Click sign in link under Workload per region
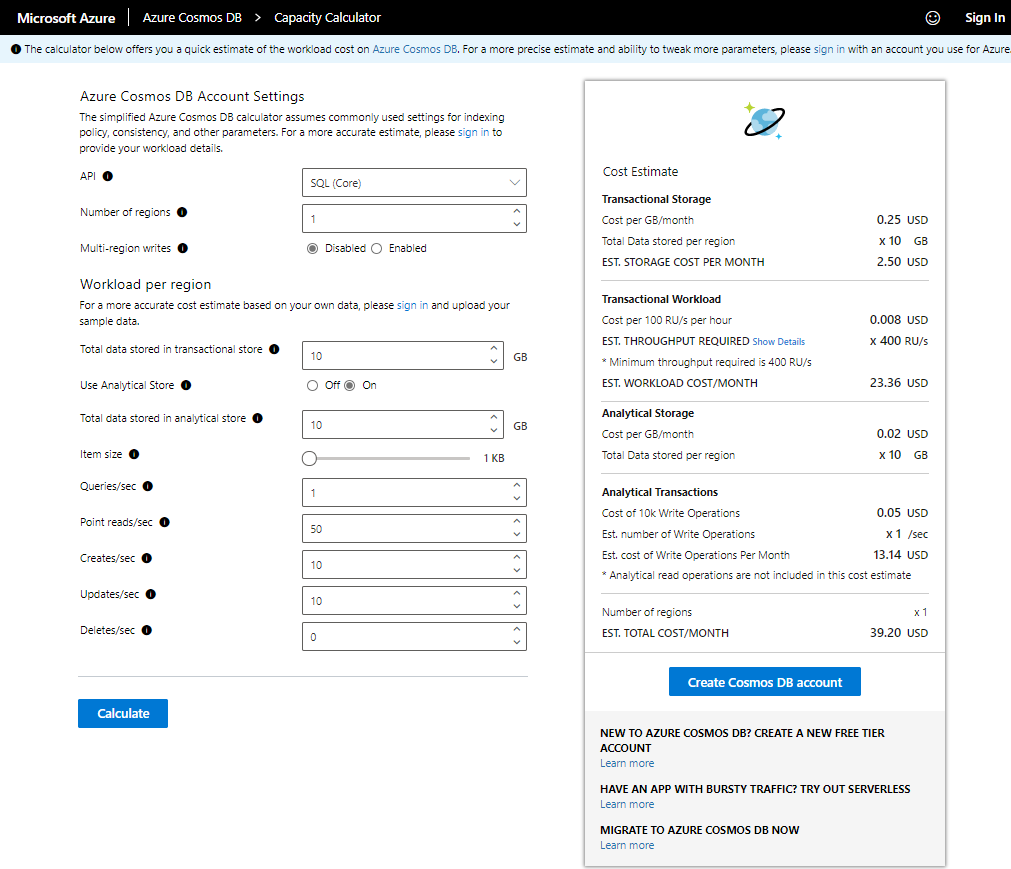 tap(412, 305)
